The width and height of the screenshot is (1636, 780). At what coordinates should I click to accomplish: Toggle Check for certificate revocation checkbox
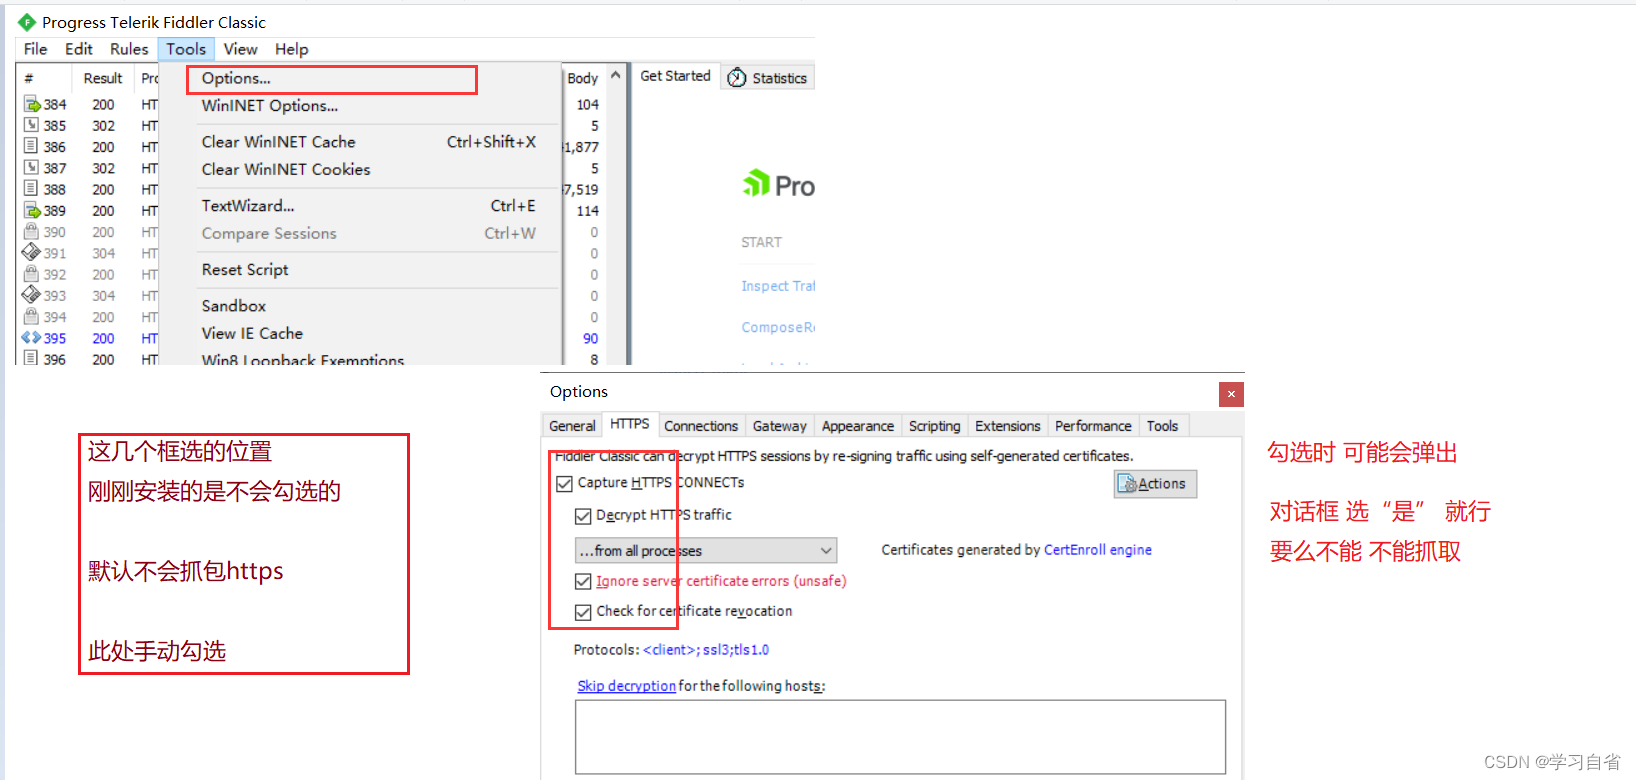click(583, 612)
